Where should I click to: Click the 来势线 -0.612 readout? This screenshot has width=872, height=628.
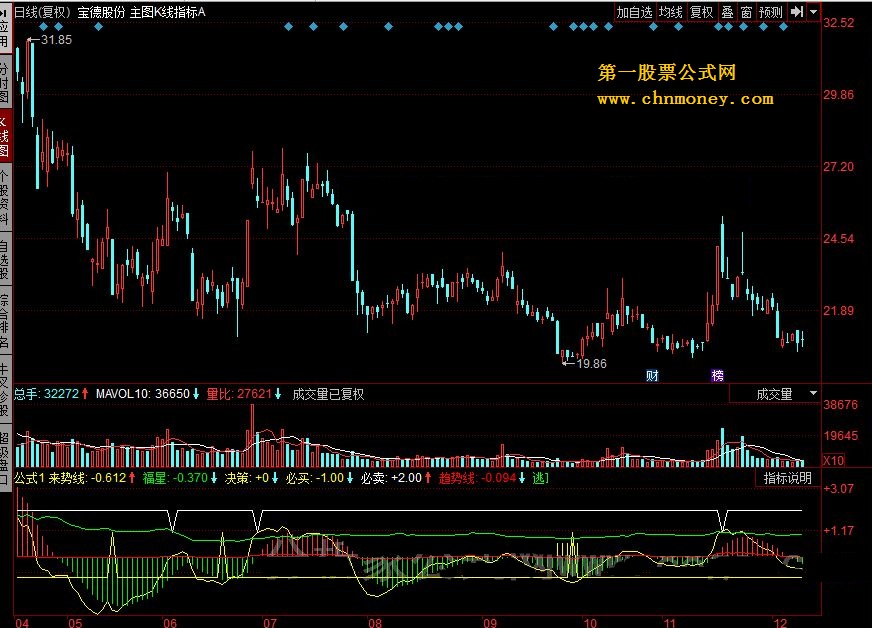point(92,478)
